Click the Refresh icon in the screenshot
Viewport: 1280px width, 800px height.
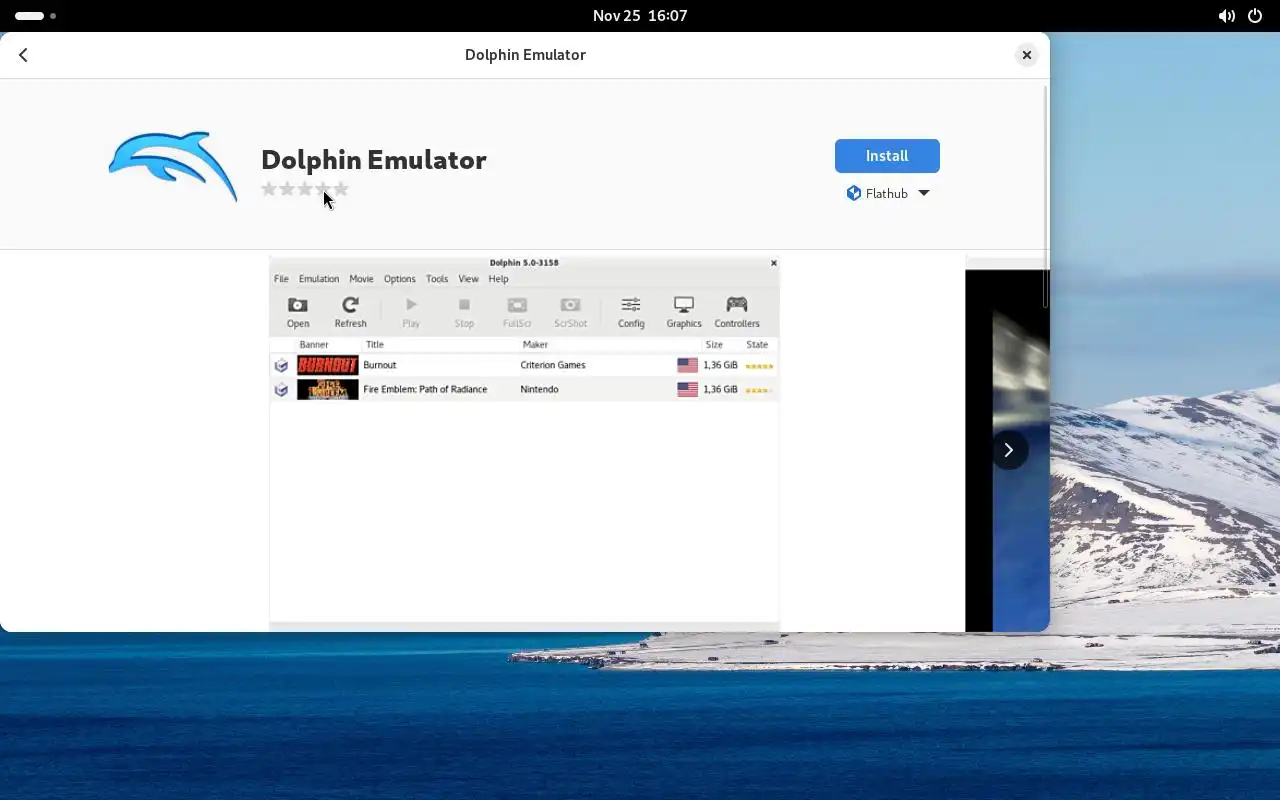pyautogui.click(x=350, y=305)
